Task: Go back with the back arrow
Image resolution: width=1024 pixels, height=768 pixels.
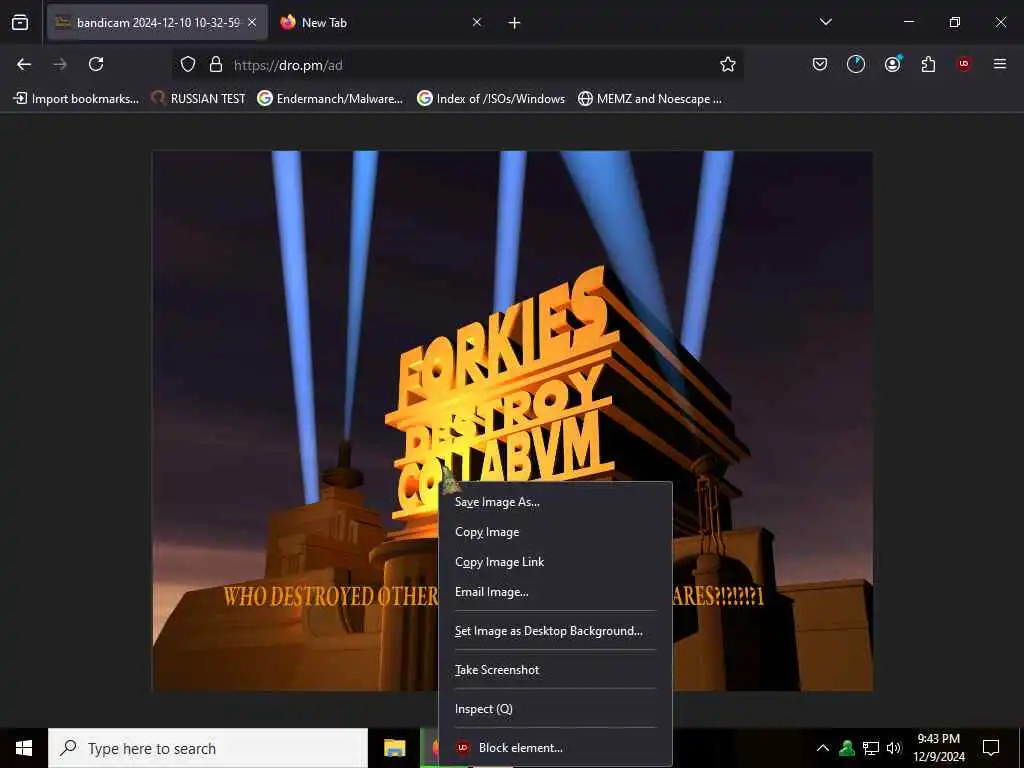Action: tap(24, 64)
